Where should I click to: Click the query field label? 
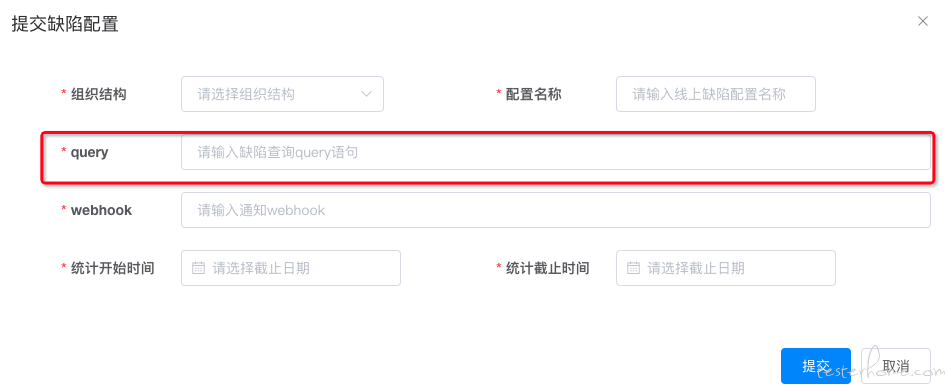[89, 152]
